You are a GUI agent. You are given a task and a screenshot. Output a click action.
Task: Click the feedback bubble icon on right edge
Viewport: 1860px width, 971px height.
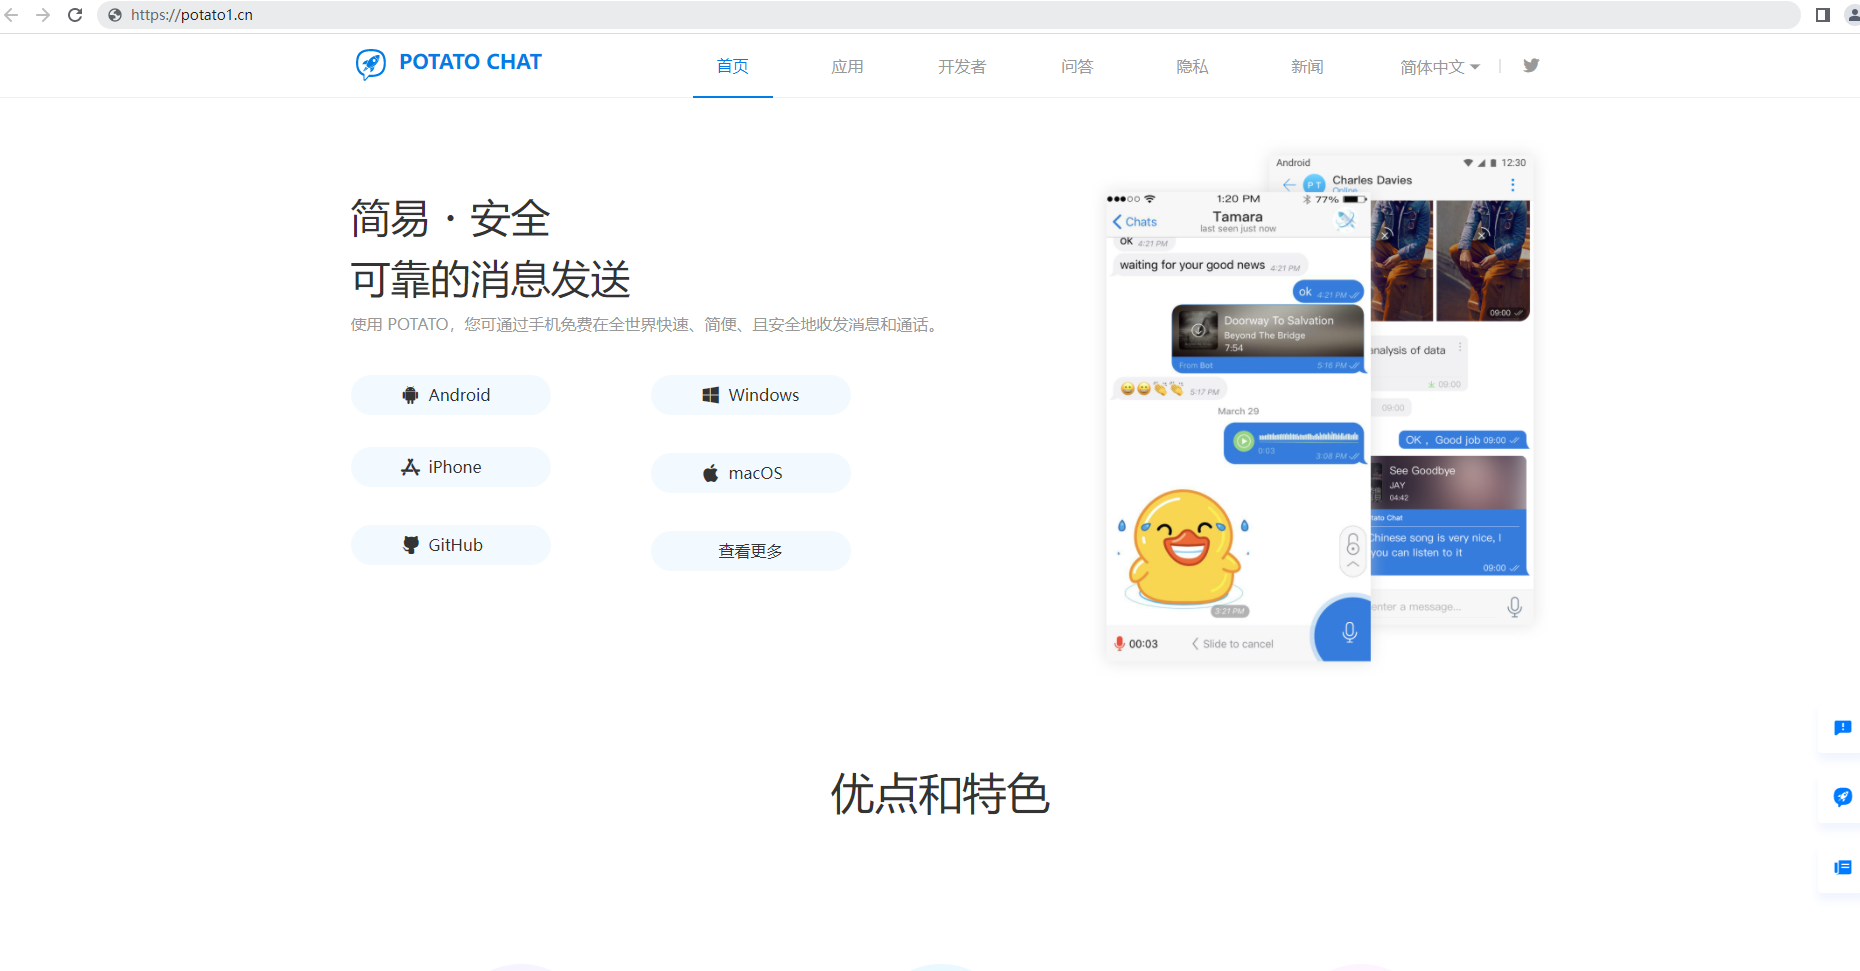(x=1842, y=728)
